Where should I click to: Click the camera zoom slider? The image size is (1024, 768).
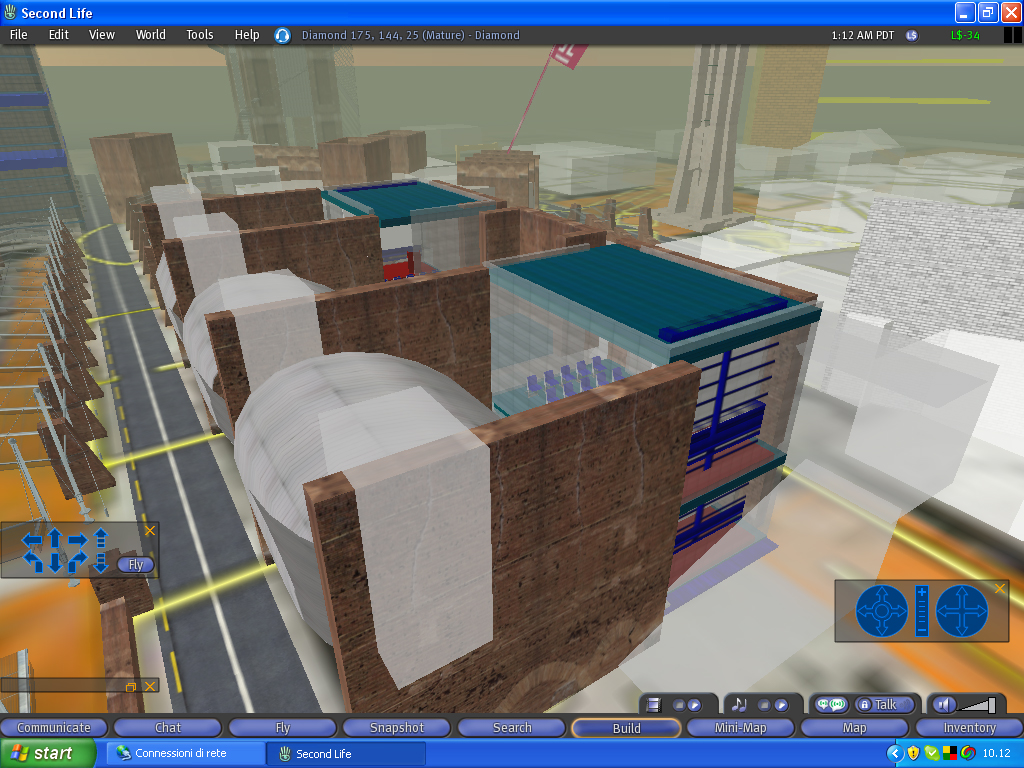coord(922,610)
